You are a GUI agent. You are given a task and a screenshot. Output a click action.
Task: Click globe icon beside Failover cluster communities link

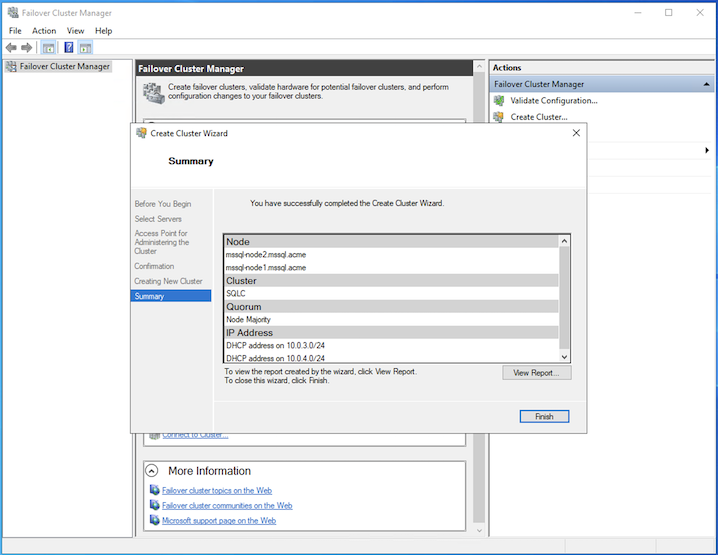(x=155, y=505)
